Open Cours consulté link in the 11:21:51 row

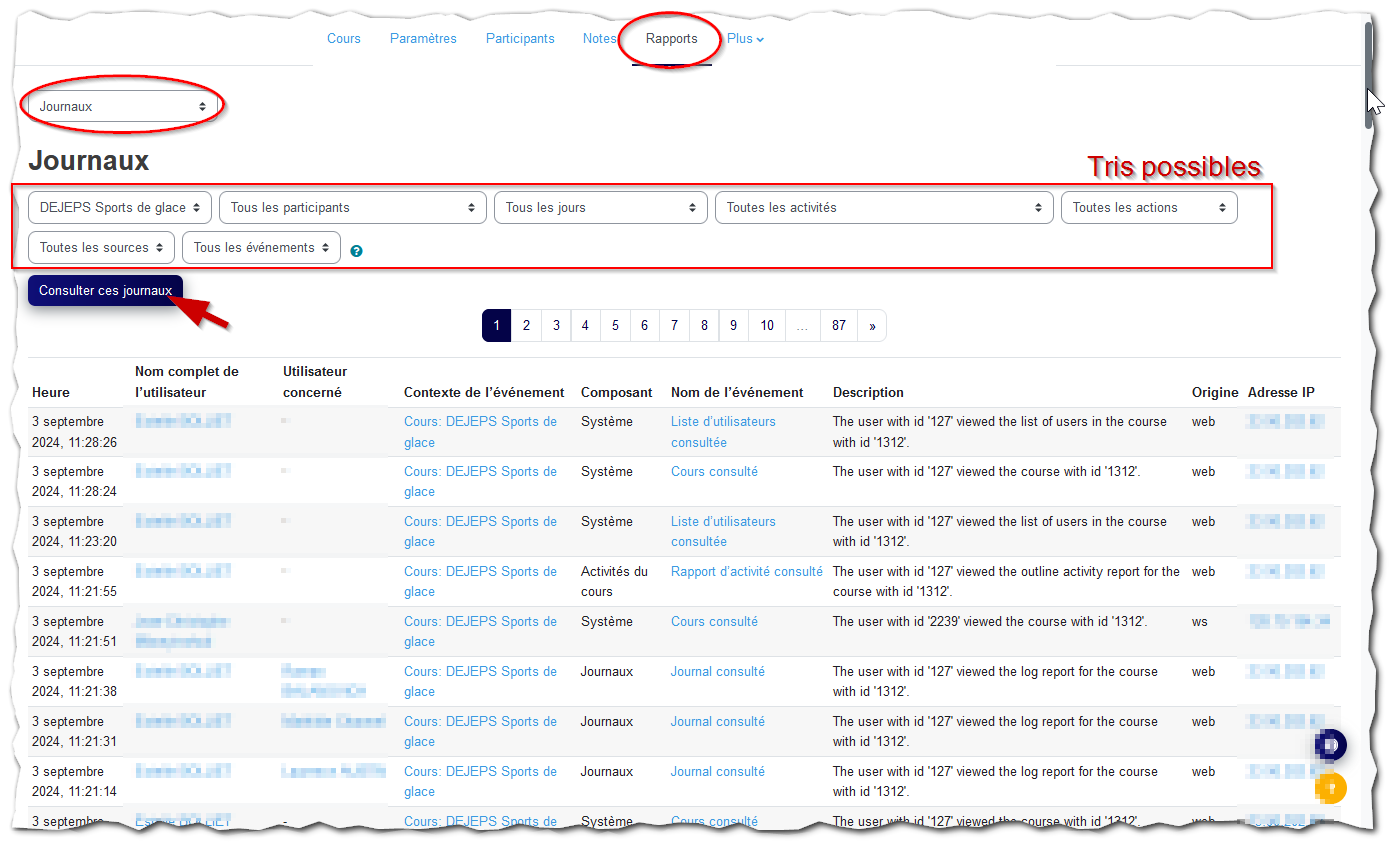[x=714, y=622]
